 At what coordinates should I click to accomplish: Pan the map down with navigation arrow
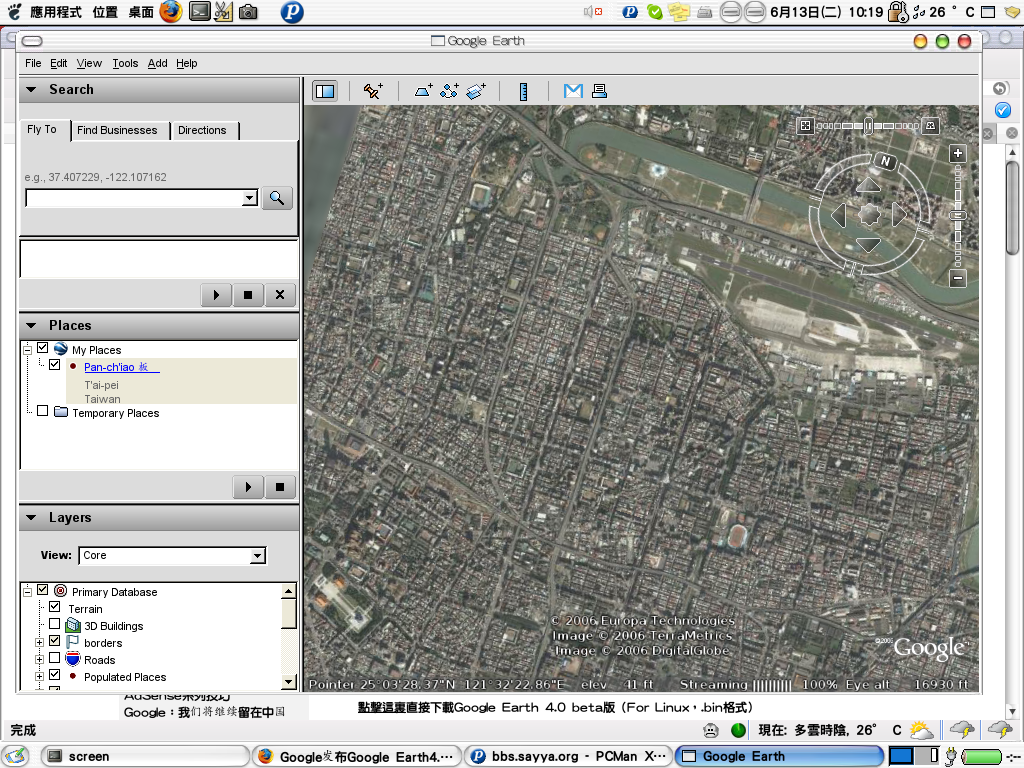[x=869, y=245]
